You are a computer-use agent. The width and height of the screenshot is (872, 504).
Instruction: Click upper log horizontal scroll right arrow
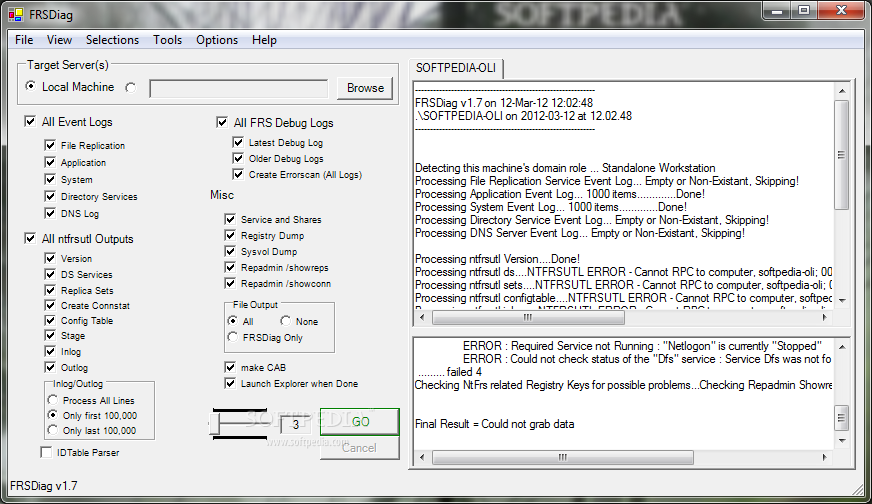tap(824, 317)
